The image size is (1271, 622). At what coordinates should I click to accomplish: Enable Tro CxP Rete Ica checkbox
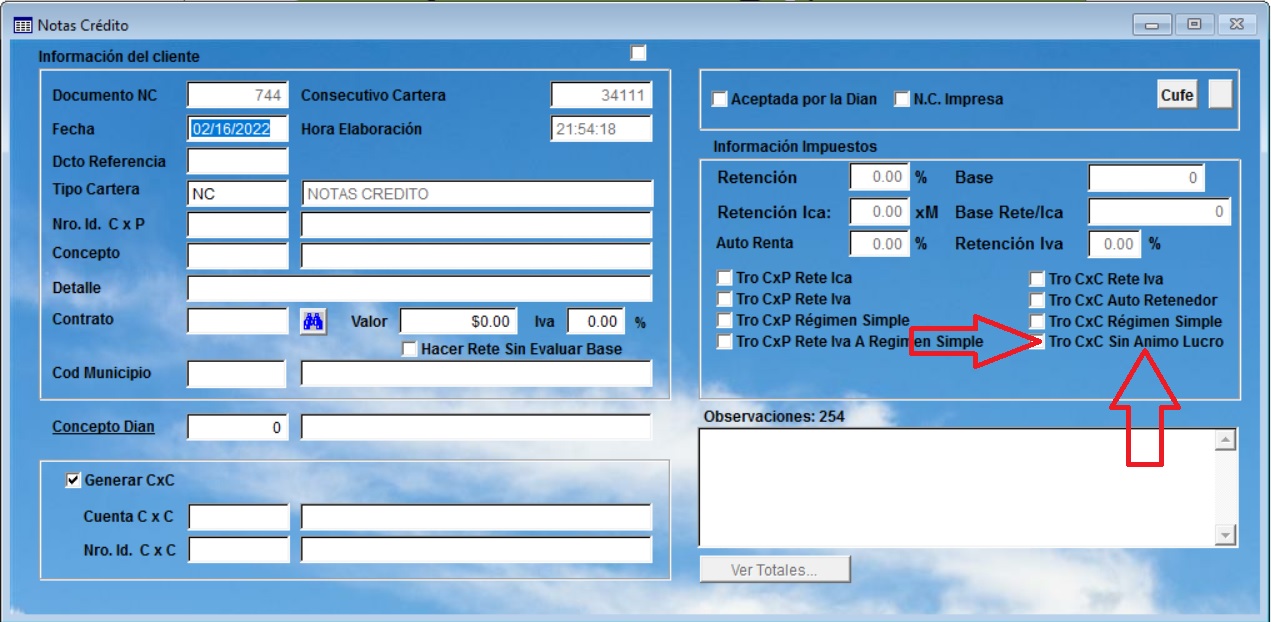(x=725, y=278)
